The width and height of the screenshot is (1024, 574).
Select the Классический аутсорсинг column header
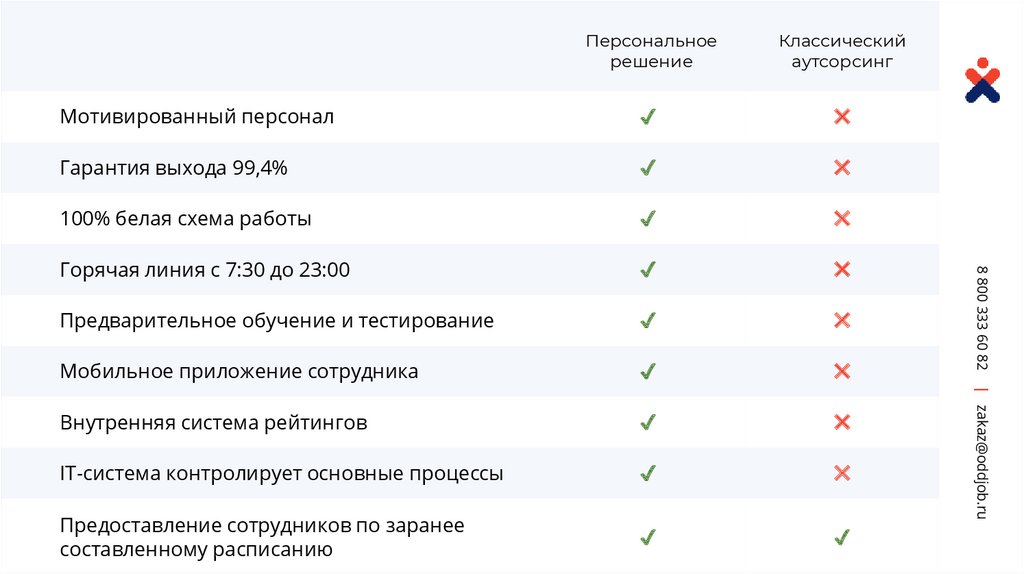point(842,51)
